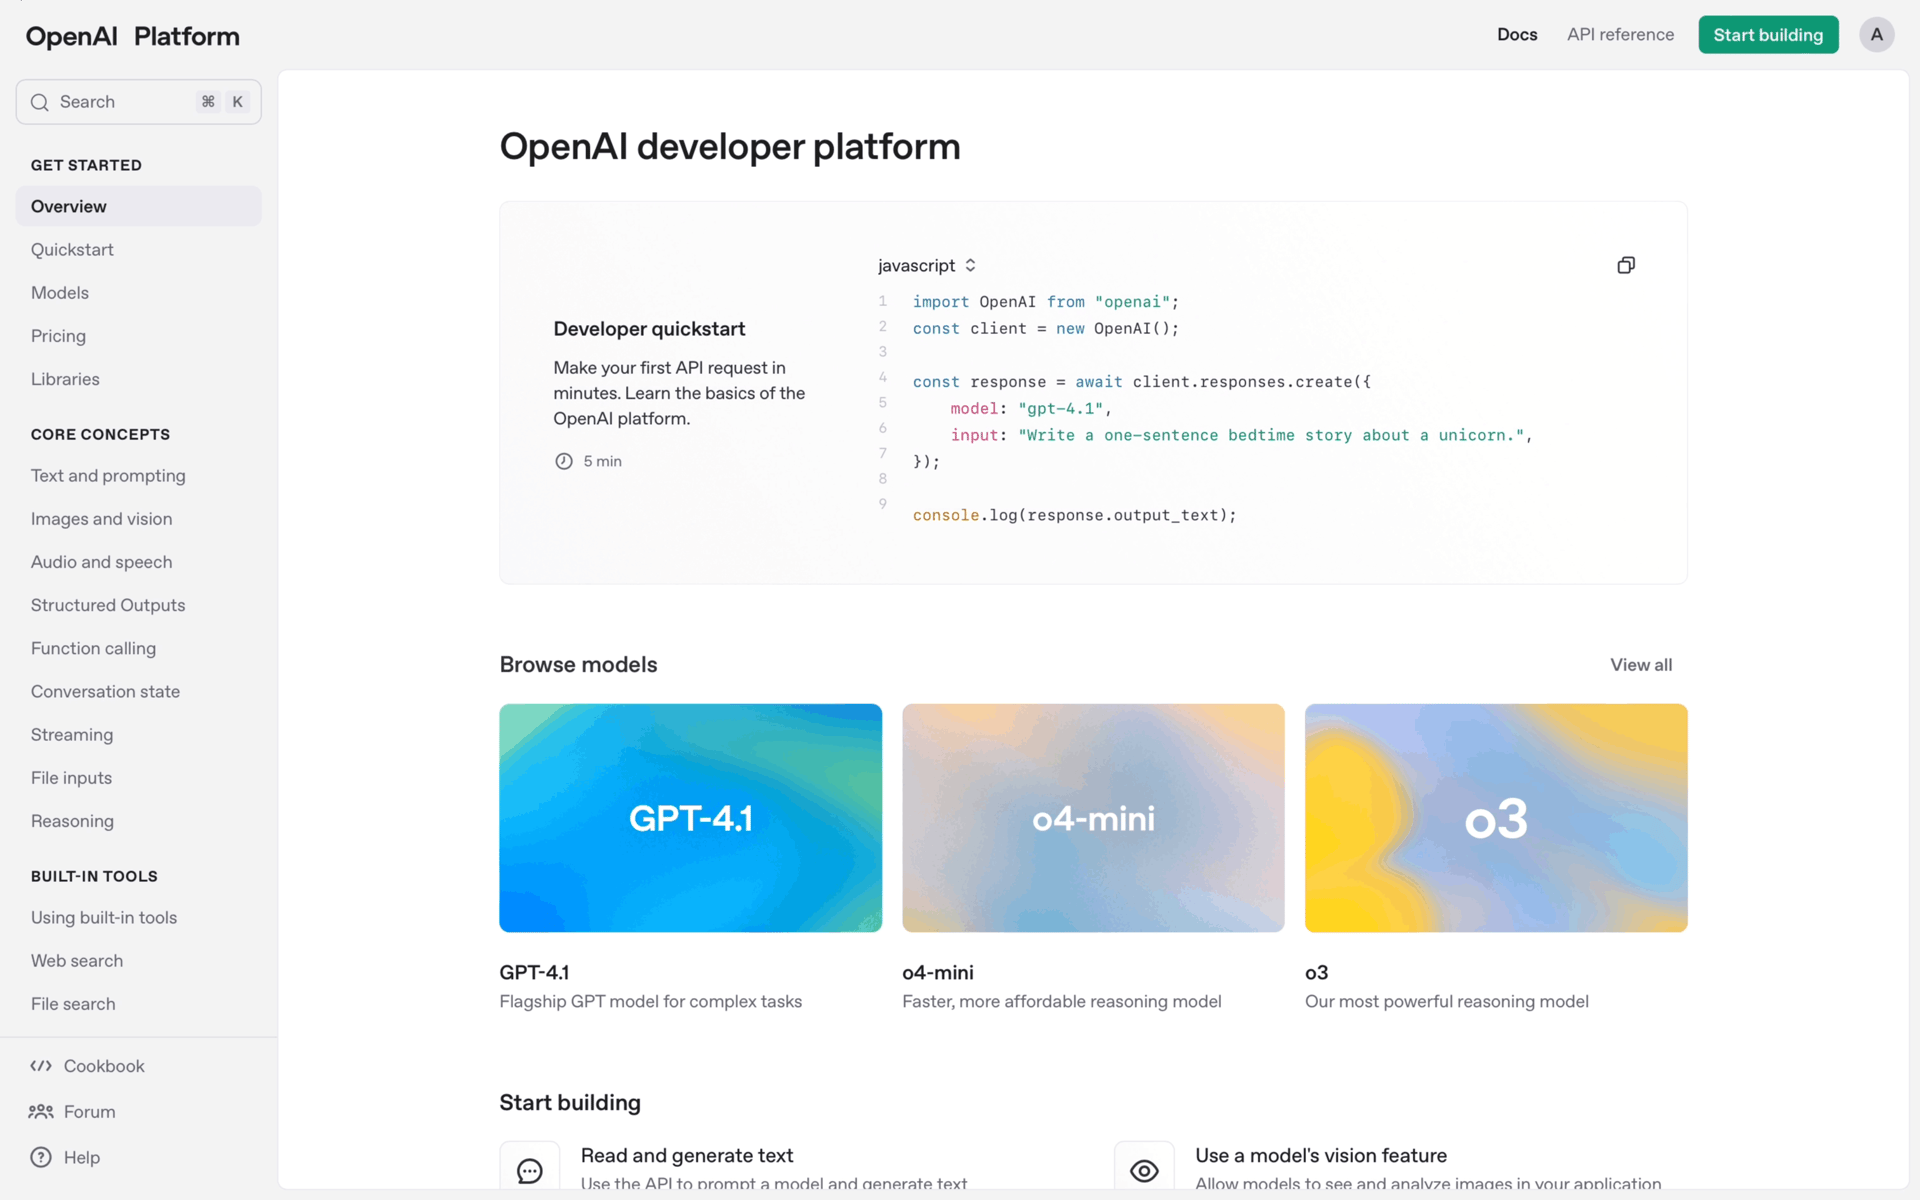Click the green Start building button
The height and width of the screenshot is (1200, 1920).
(x=1768, y=35)
